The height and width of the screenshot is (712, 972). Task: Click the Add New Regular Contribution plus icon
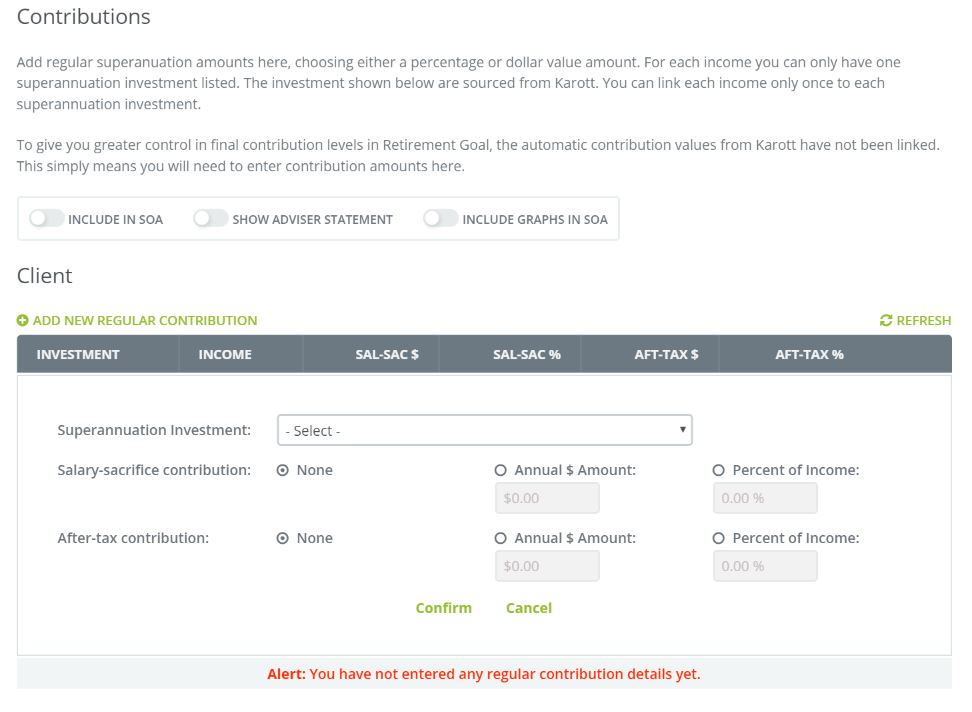23,321
